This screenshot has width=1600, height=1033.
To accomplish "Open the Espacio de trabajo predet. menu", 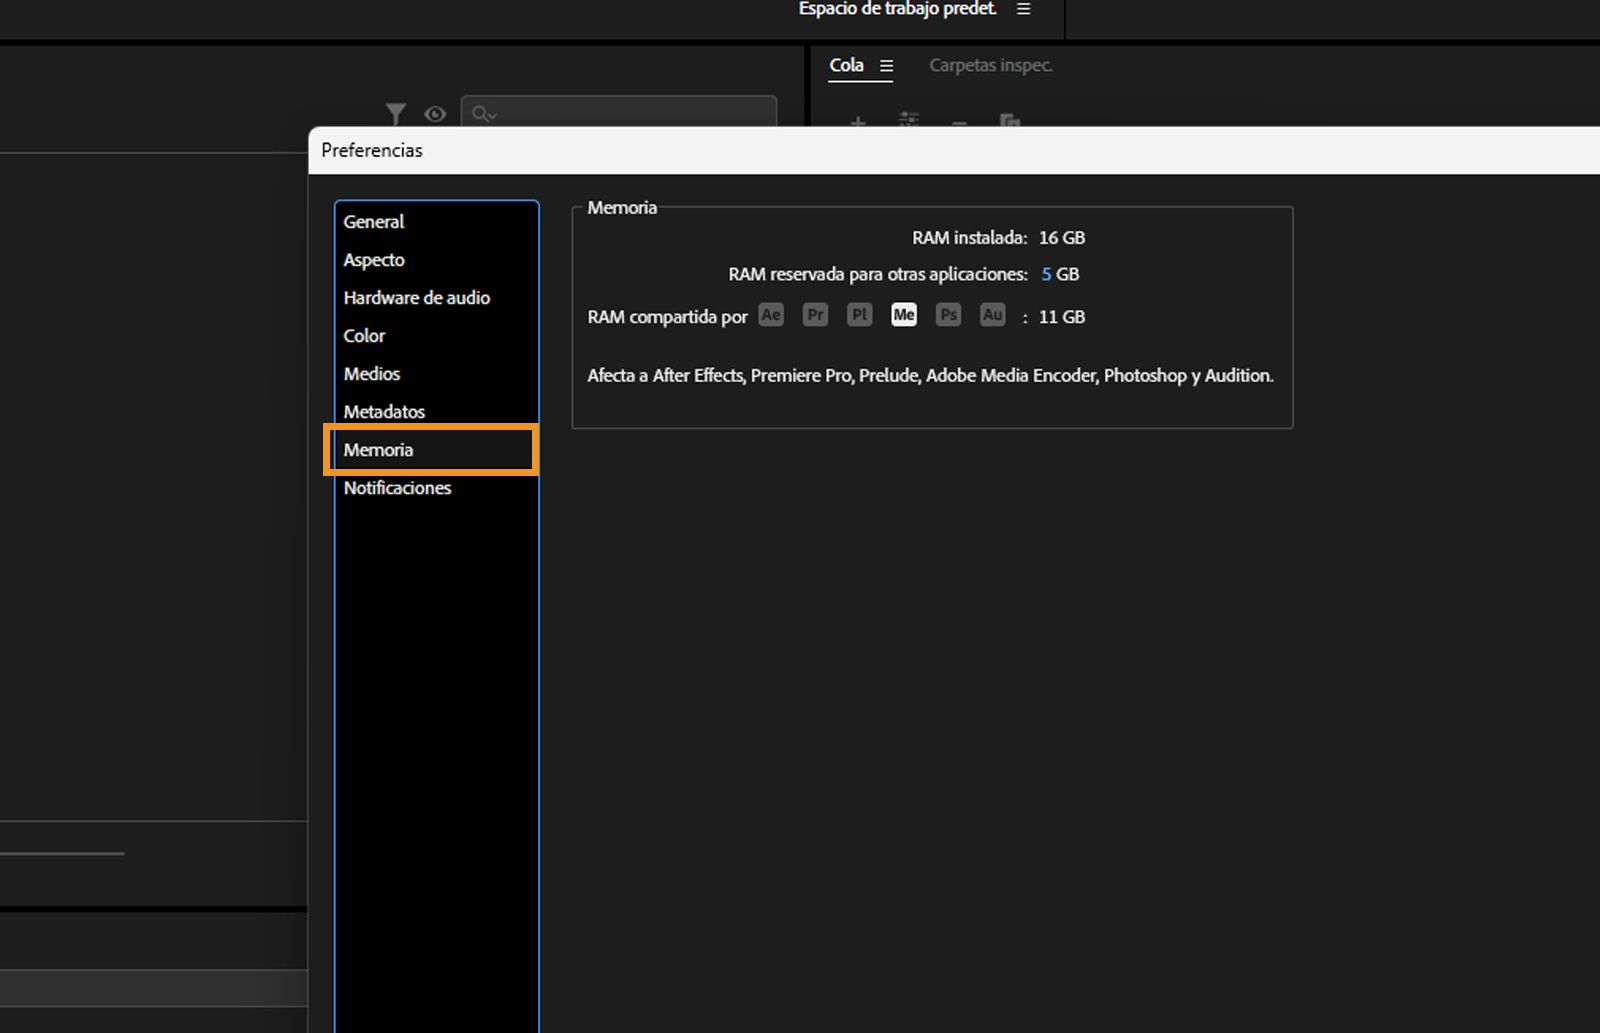I will click(1022, 9).
